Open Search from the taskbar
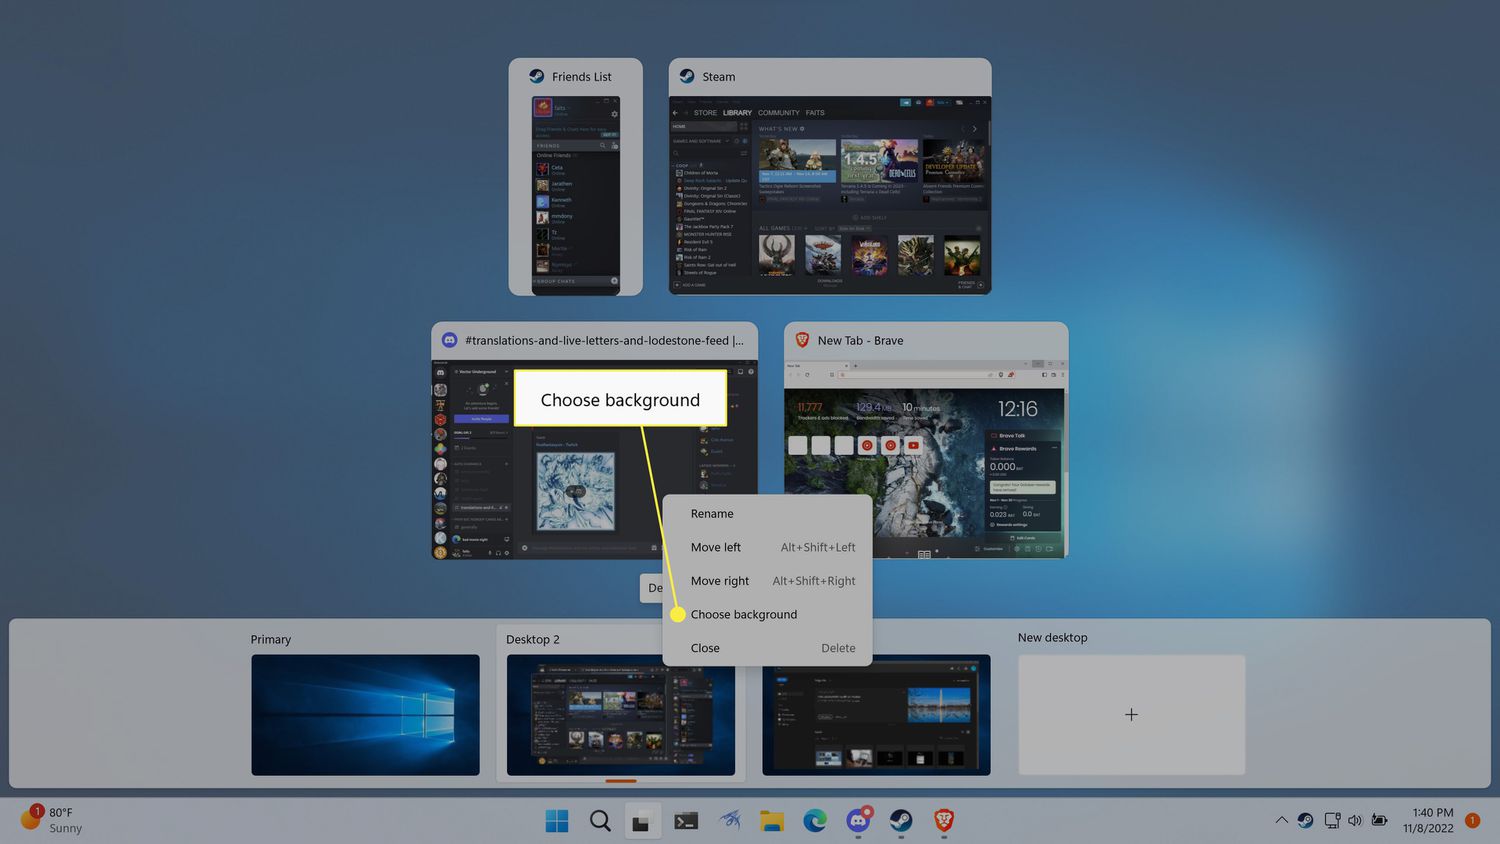Screen dimensions: 1500x844 click(x=600, y=821)
